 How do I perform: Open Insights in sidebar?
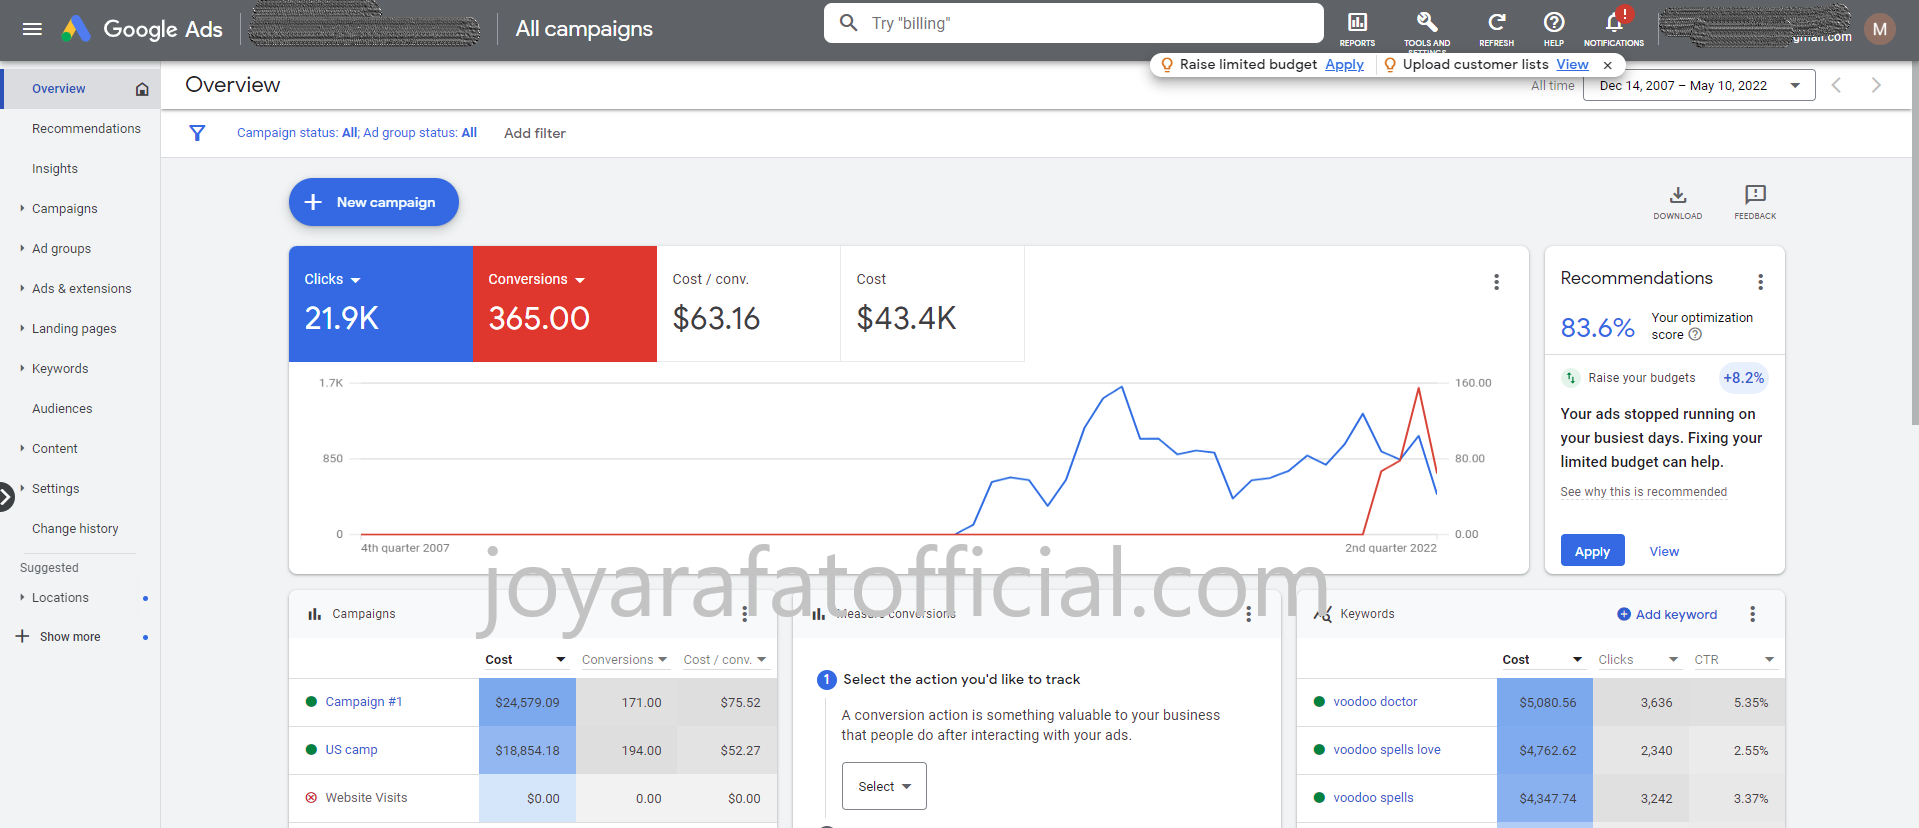coord(55,169)
